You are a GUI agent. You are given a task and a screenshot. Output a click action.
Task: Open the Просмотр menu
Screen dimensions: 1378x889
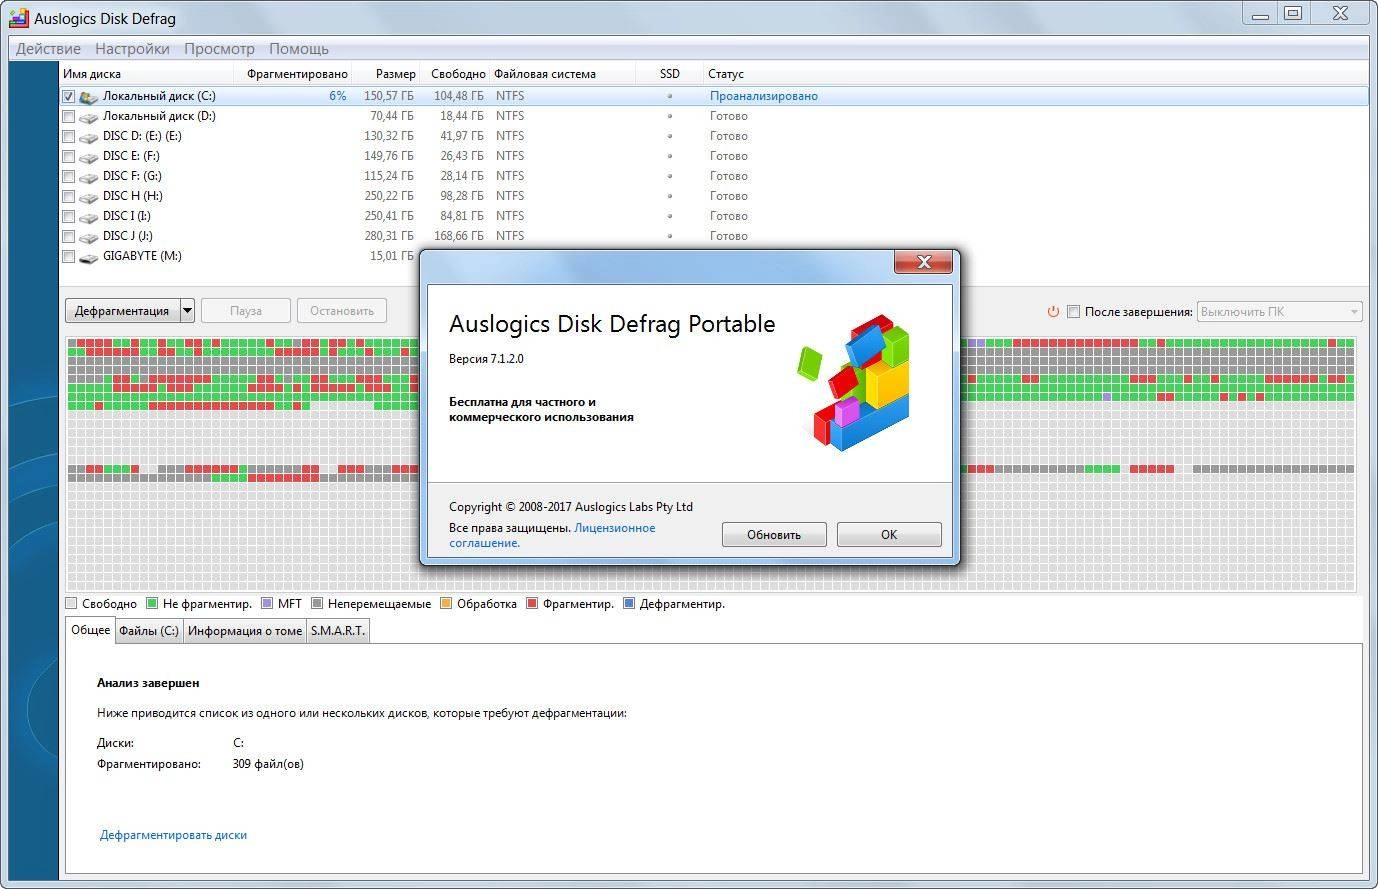[219, 49]
